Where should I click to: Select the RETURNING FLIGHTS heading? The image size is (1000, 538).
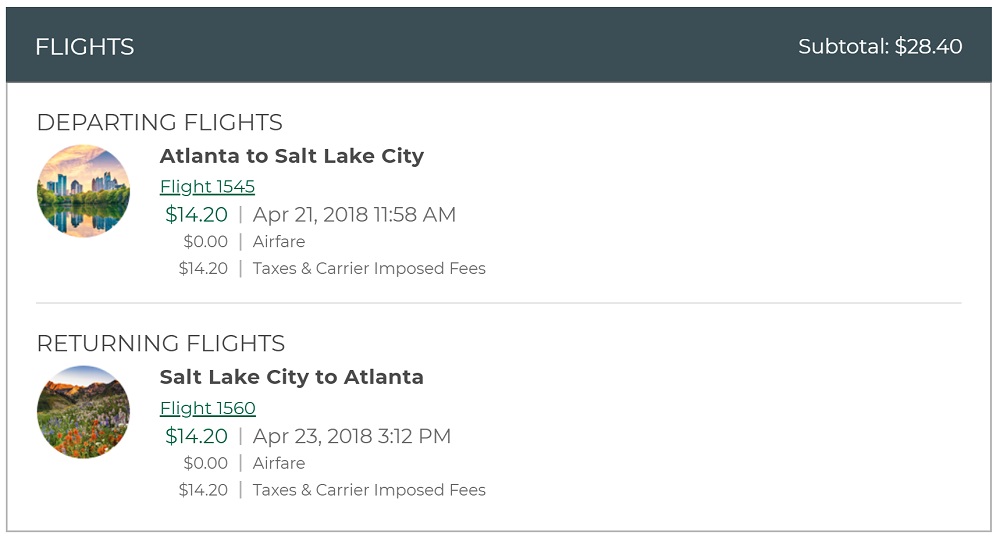[160, 344]
